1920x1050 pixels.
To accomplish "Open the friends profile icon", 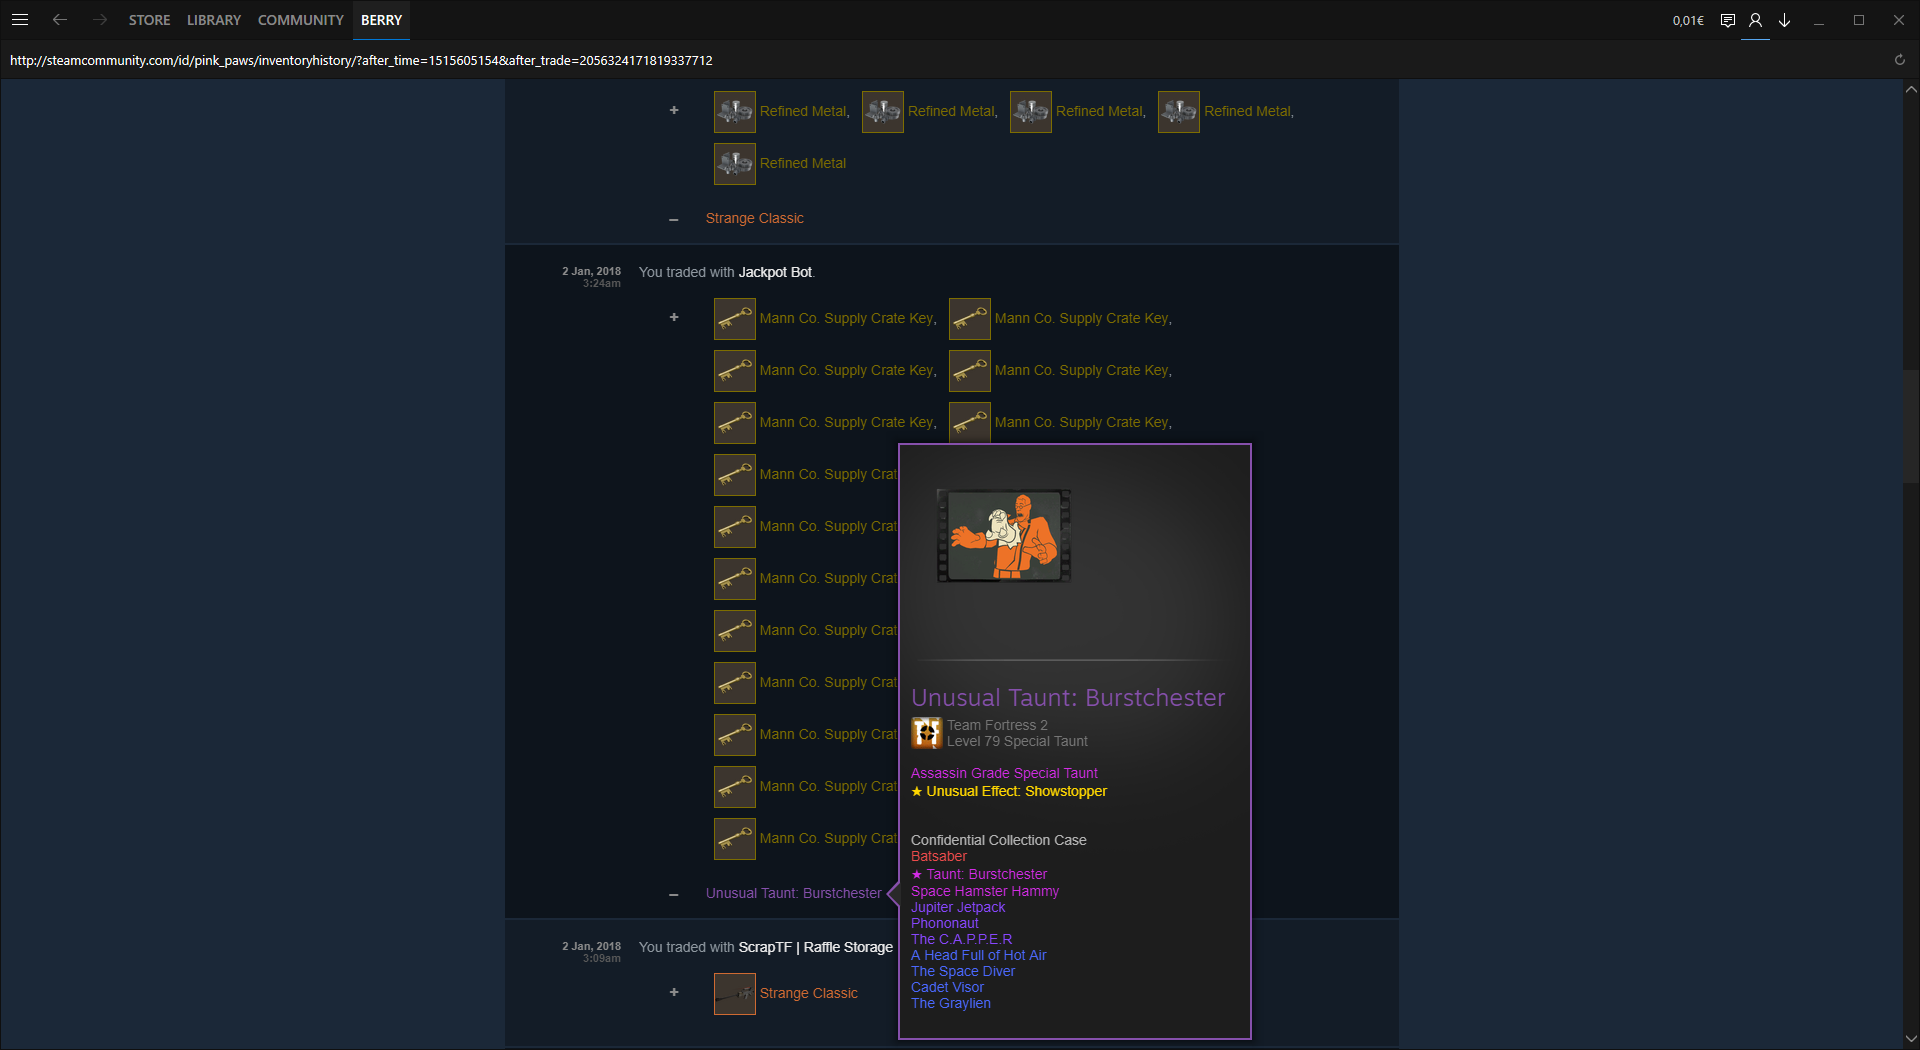I will pos(1755,20).
